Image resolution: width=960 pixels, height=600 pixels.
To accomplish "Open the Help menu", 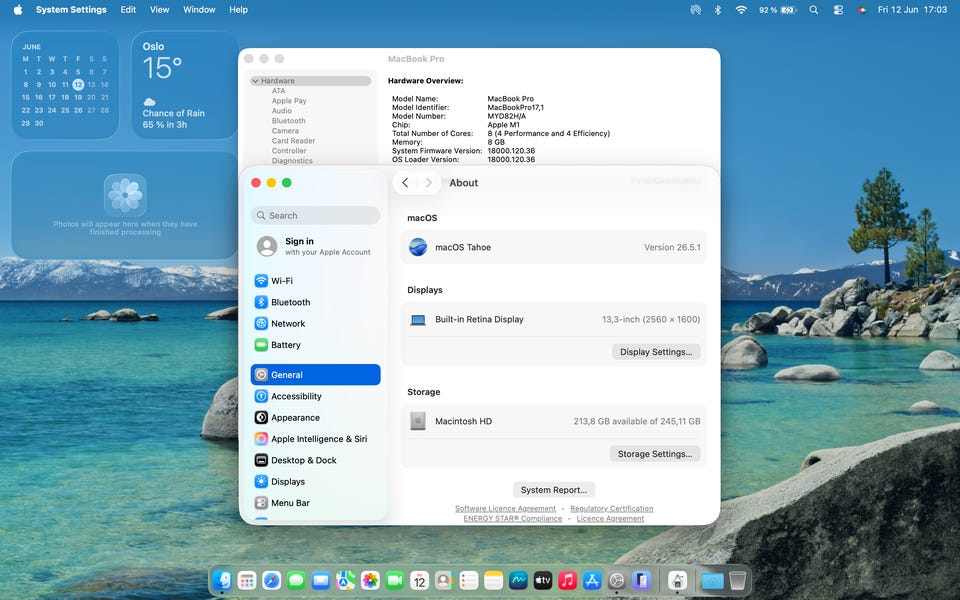I will [x=238, y=10].
